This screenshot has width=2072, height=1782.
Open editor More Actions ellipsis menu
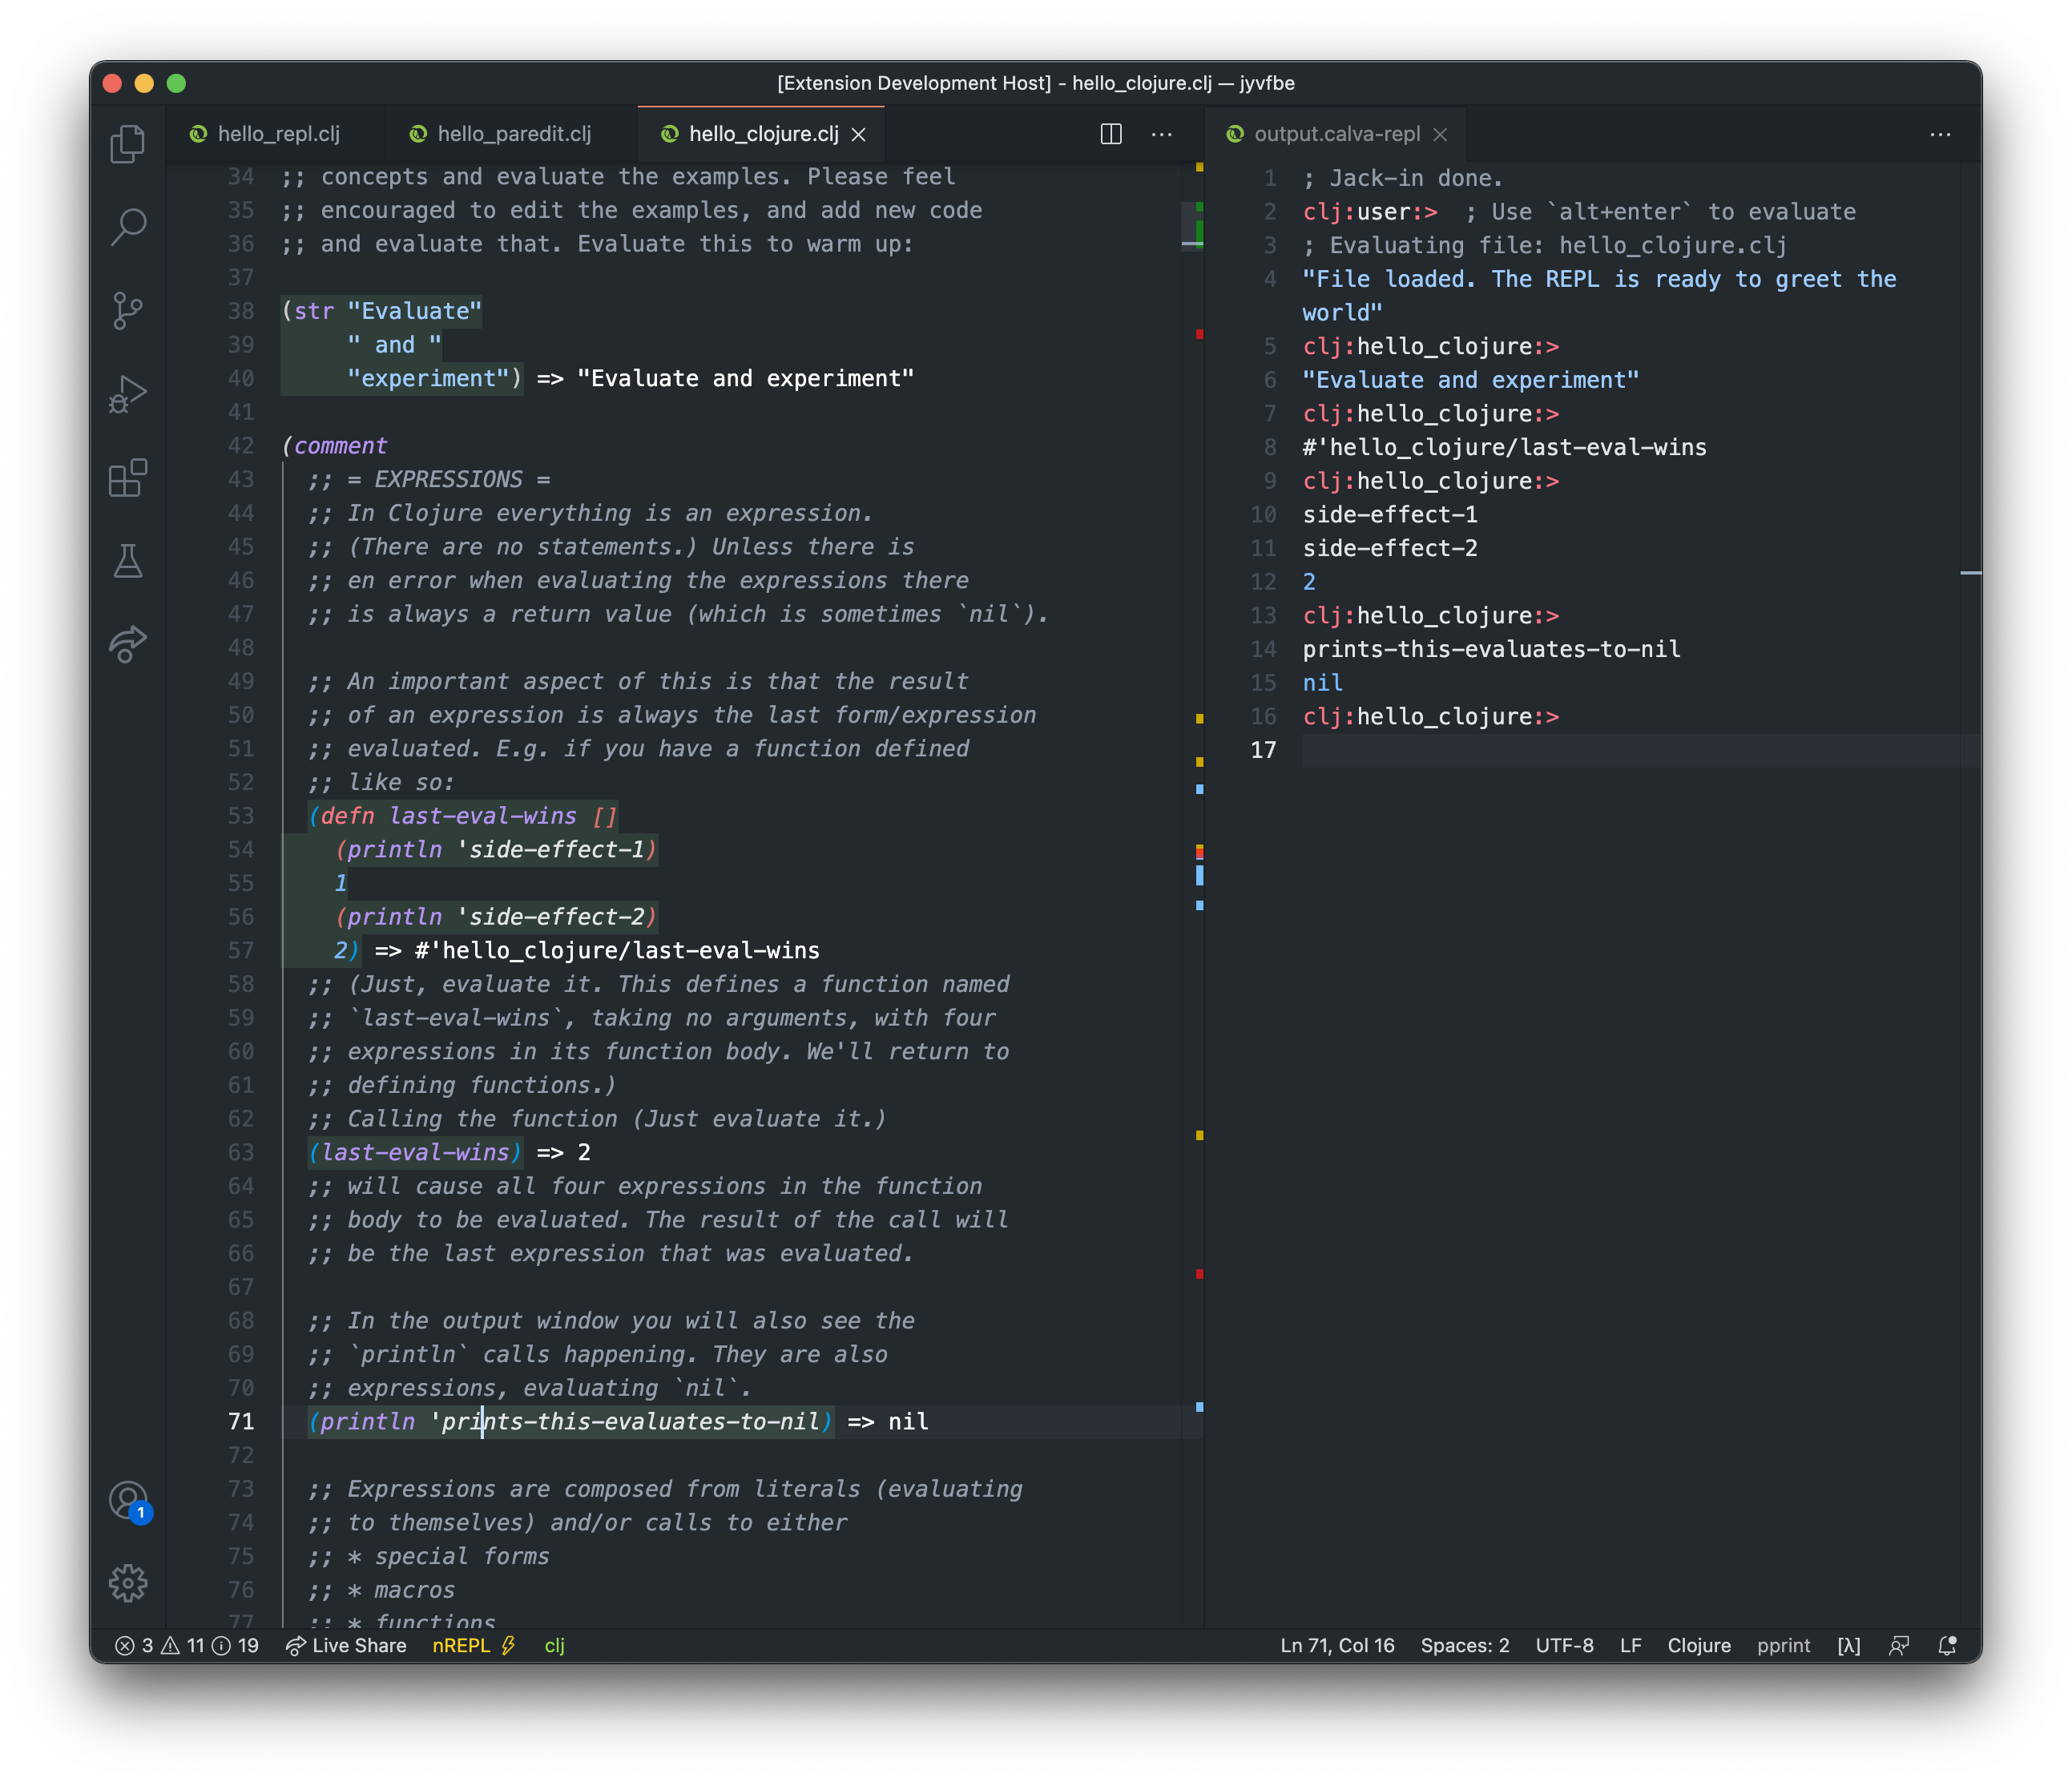[x=1161, y=134]
